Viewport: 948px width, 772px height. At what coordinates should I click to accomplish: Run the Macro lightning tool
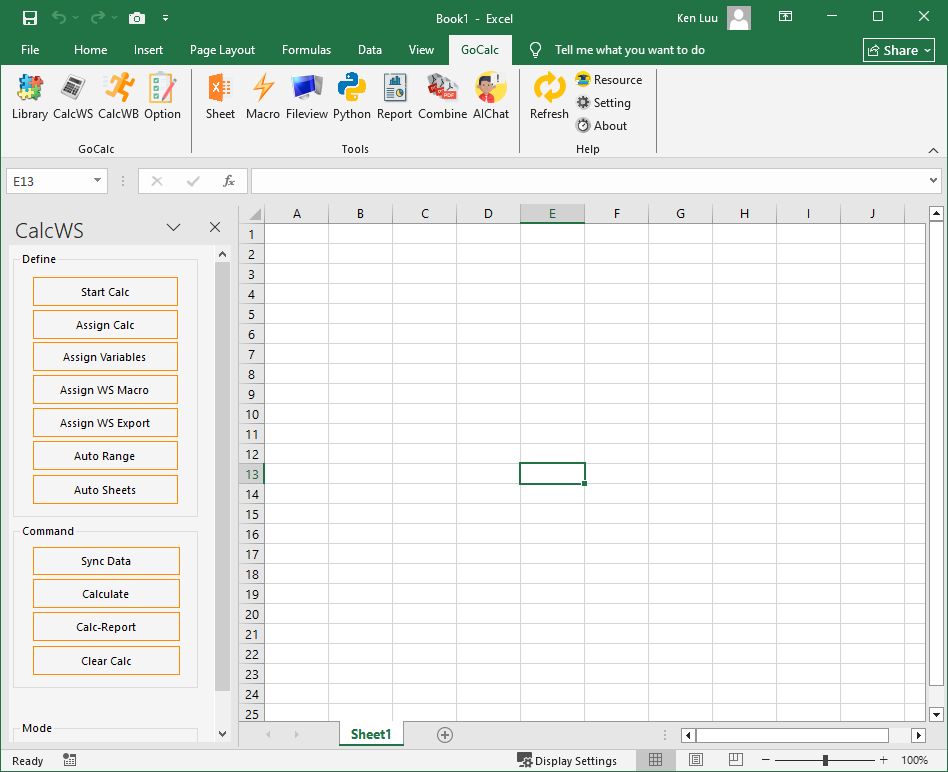pos(263,97)
